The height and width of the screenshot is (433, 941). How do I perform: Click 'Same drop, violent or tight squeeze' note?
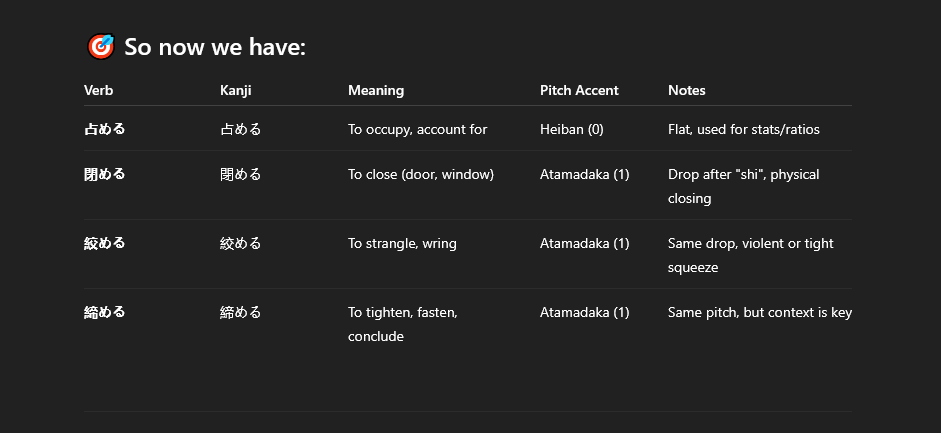751,255
